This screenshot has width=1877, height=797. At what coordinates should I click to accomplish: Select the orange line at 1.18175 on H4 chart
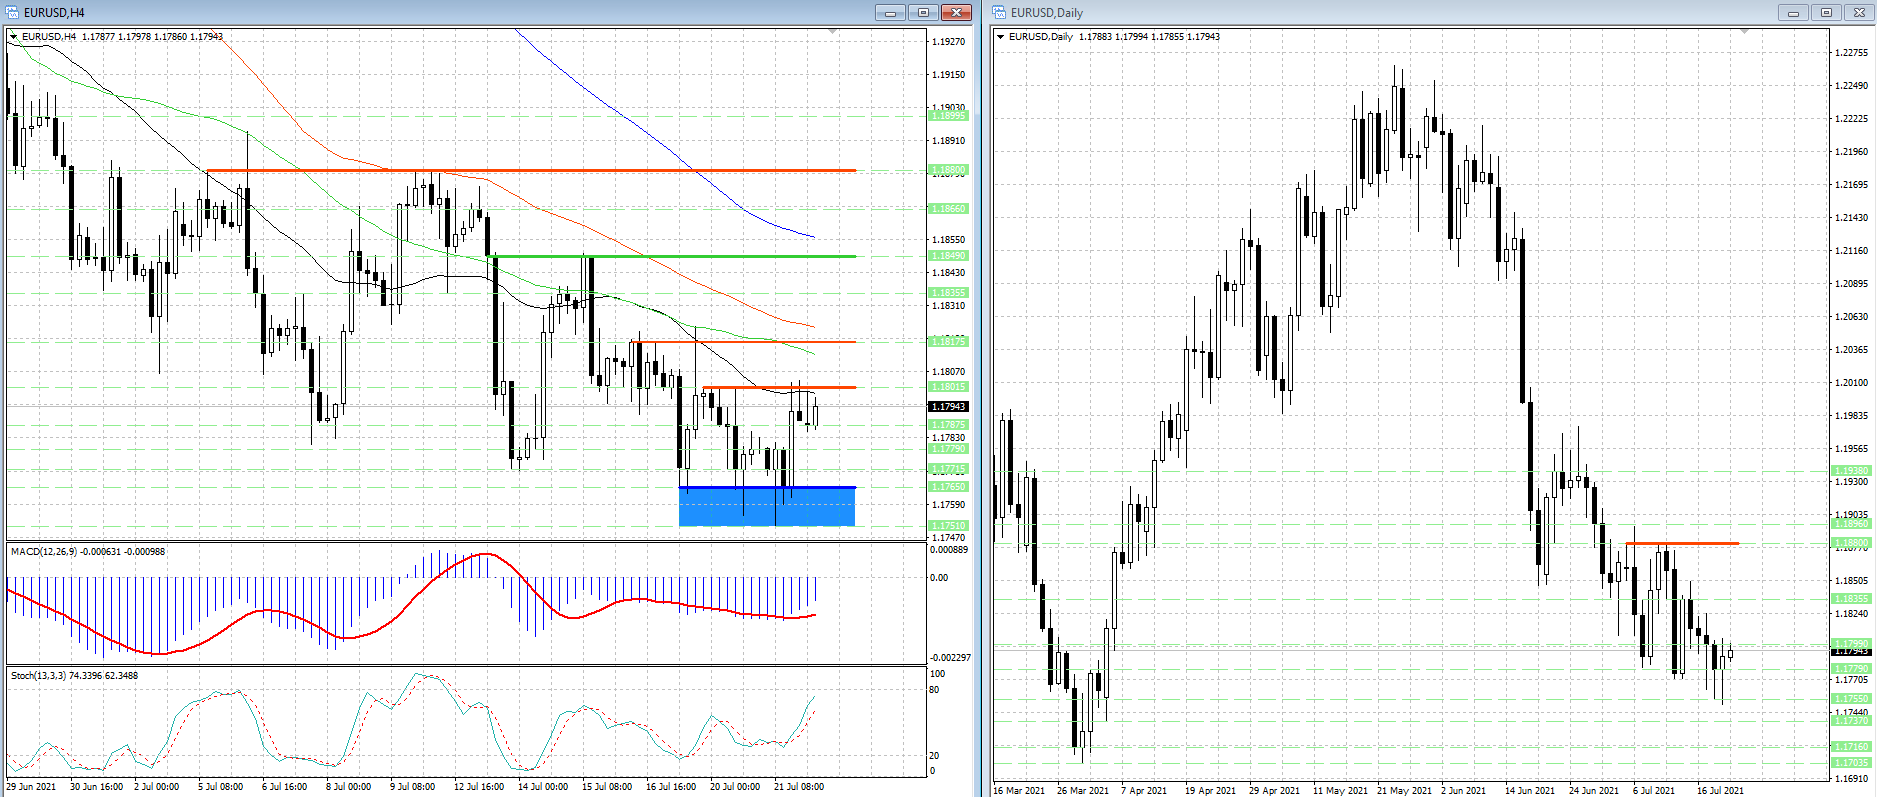(x=743, y=342)
